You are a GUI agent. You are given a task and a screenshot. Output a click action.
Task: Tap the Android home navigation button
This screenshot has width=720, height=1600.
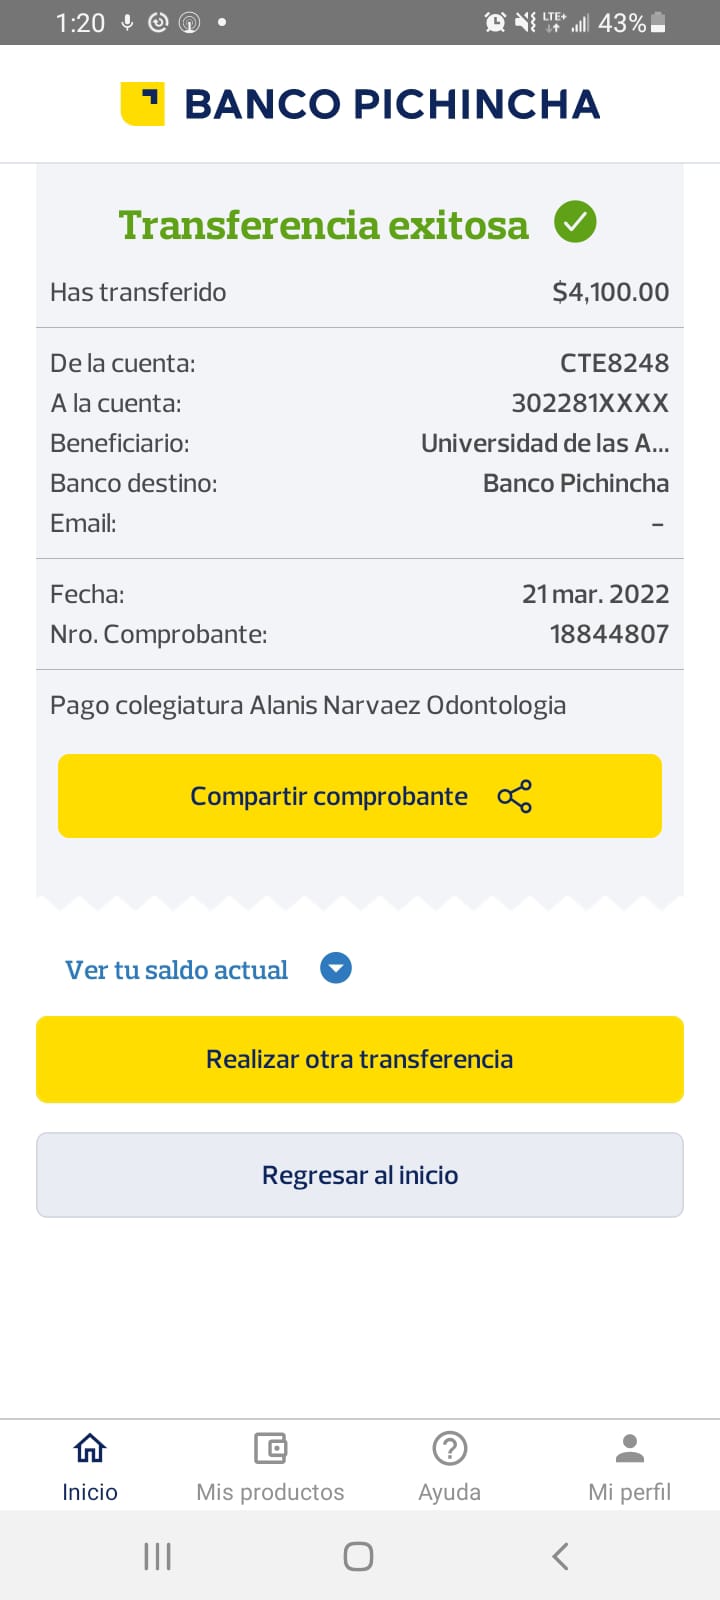pyautogui.click(x=358, y=1556)
